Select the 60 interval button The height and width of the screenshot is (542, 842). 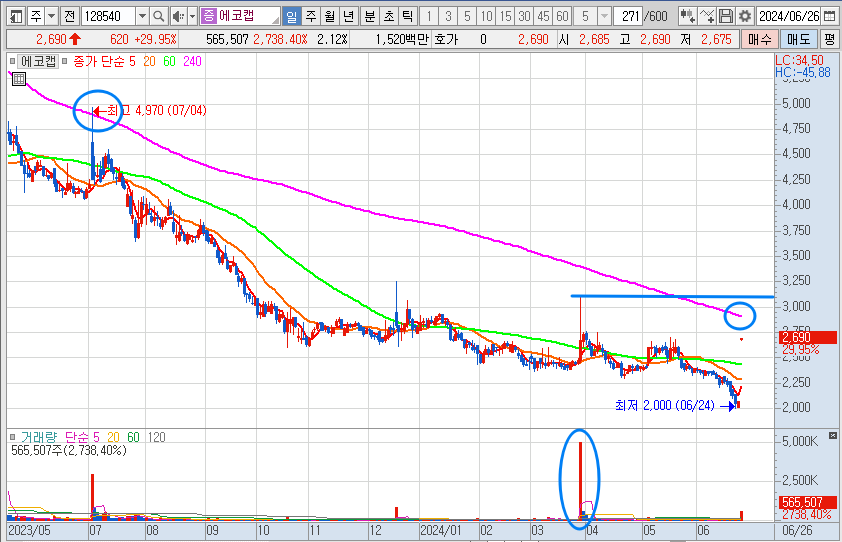point(562,16)
